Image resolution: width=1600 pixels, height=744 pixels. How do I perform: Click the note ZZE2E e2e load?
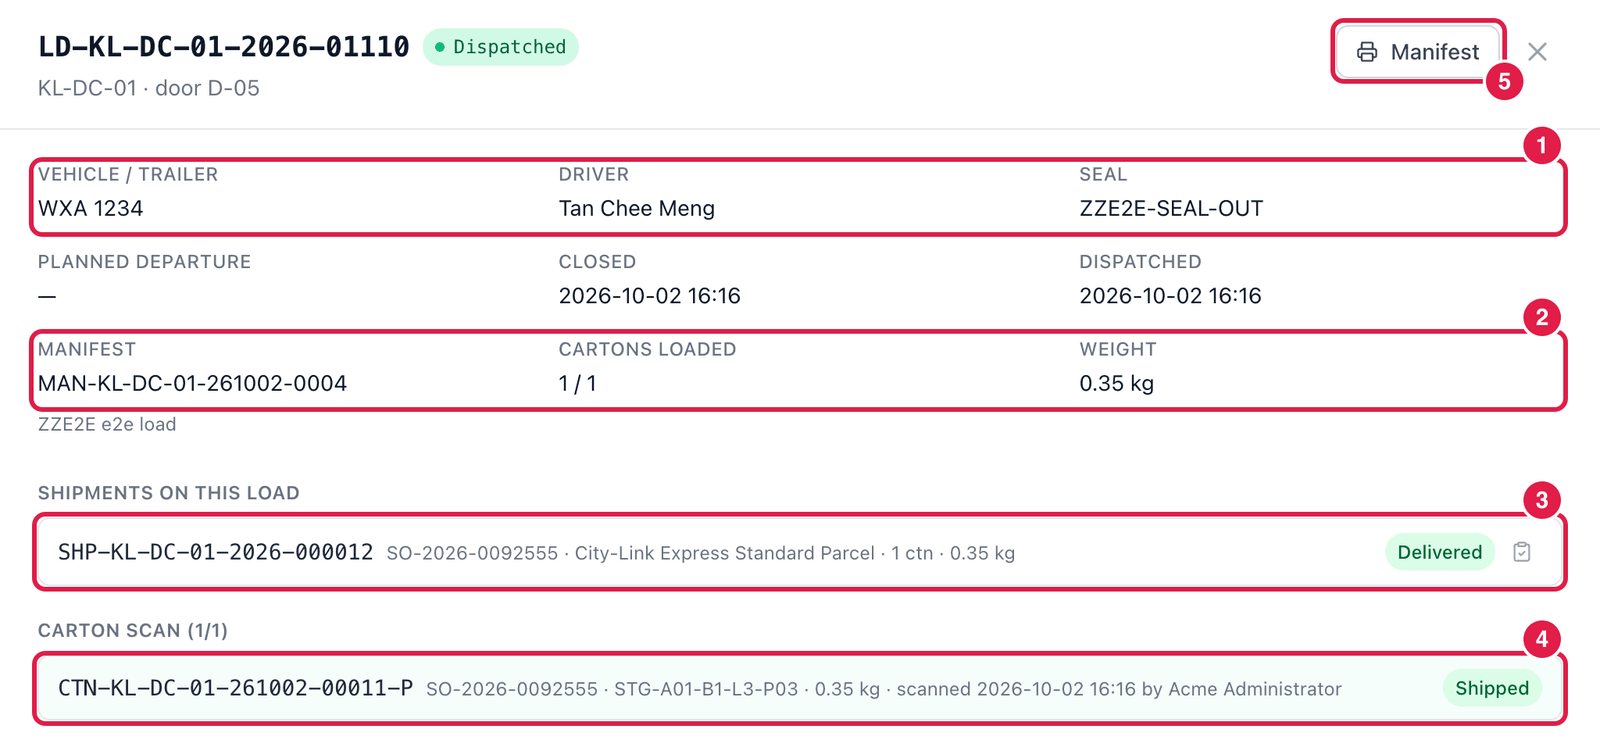coord(107,424)
